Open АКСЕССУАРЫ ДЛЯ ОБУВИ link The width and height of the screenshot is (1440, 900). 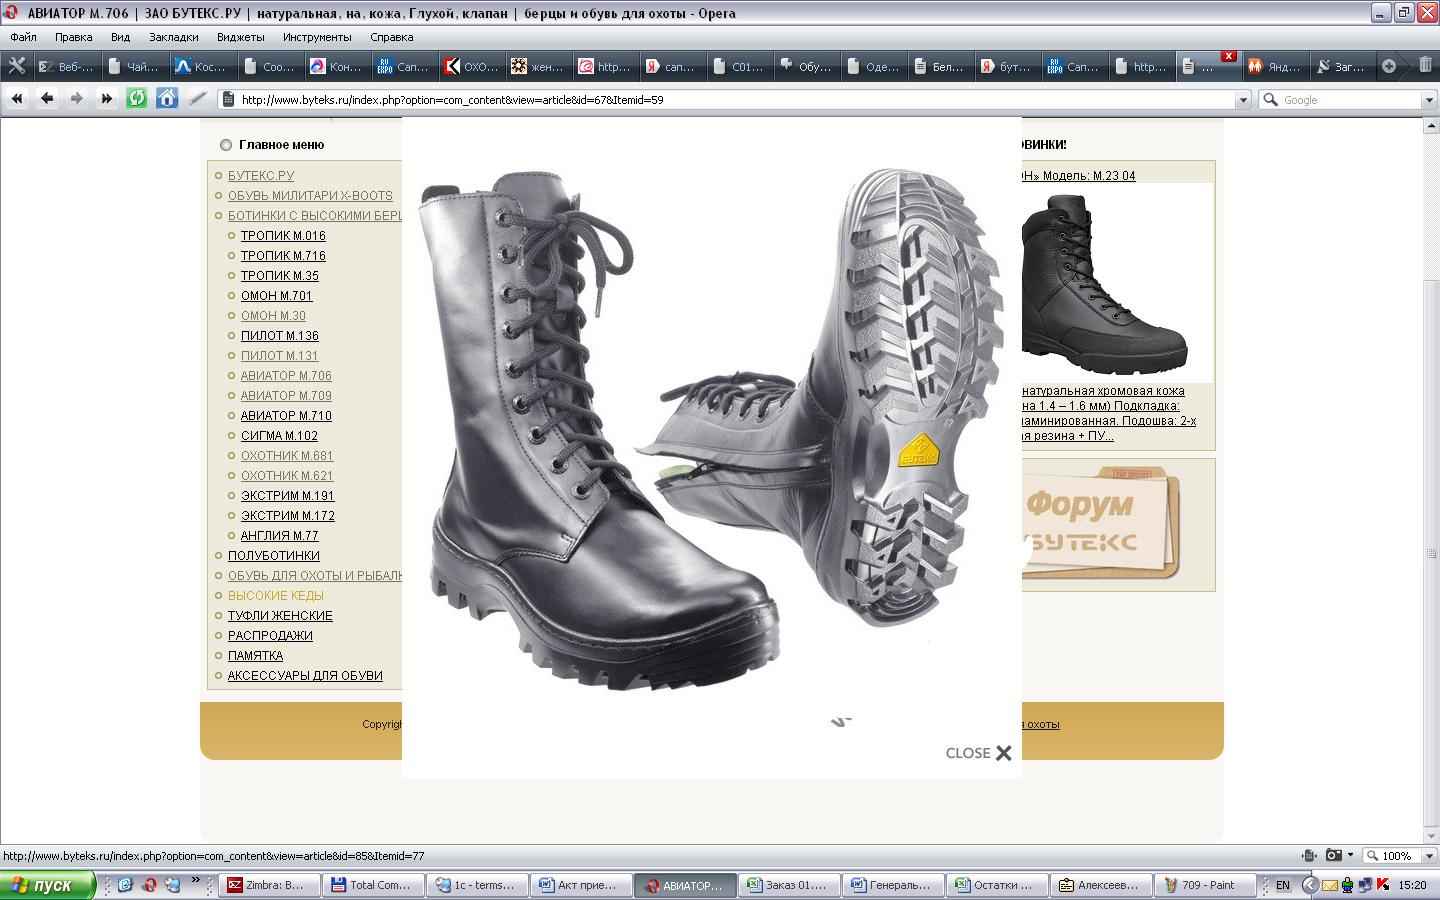coord(305,676)
